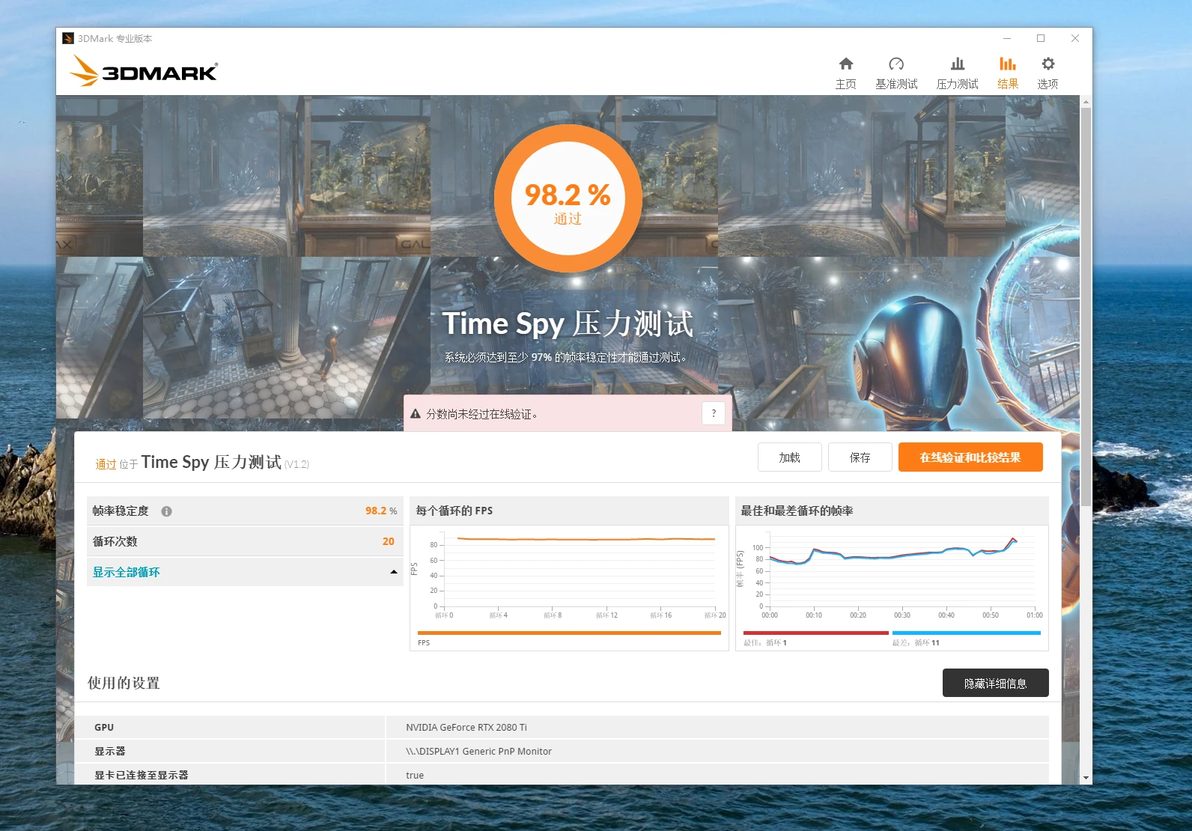Viewport: 1192px width, 831px height.
Task: Click the info icon beside 帧率稳定度
Action: pyautogui.click(x=166, y=512)
